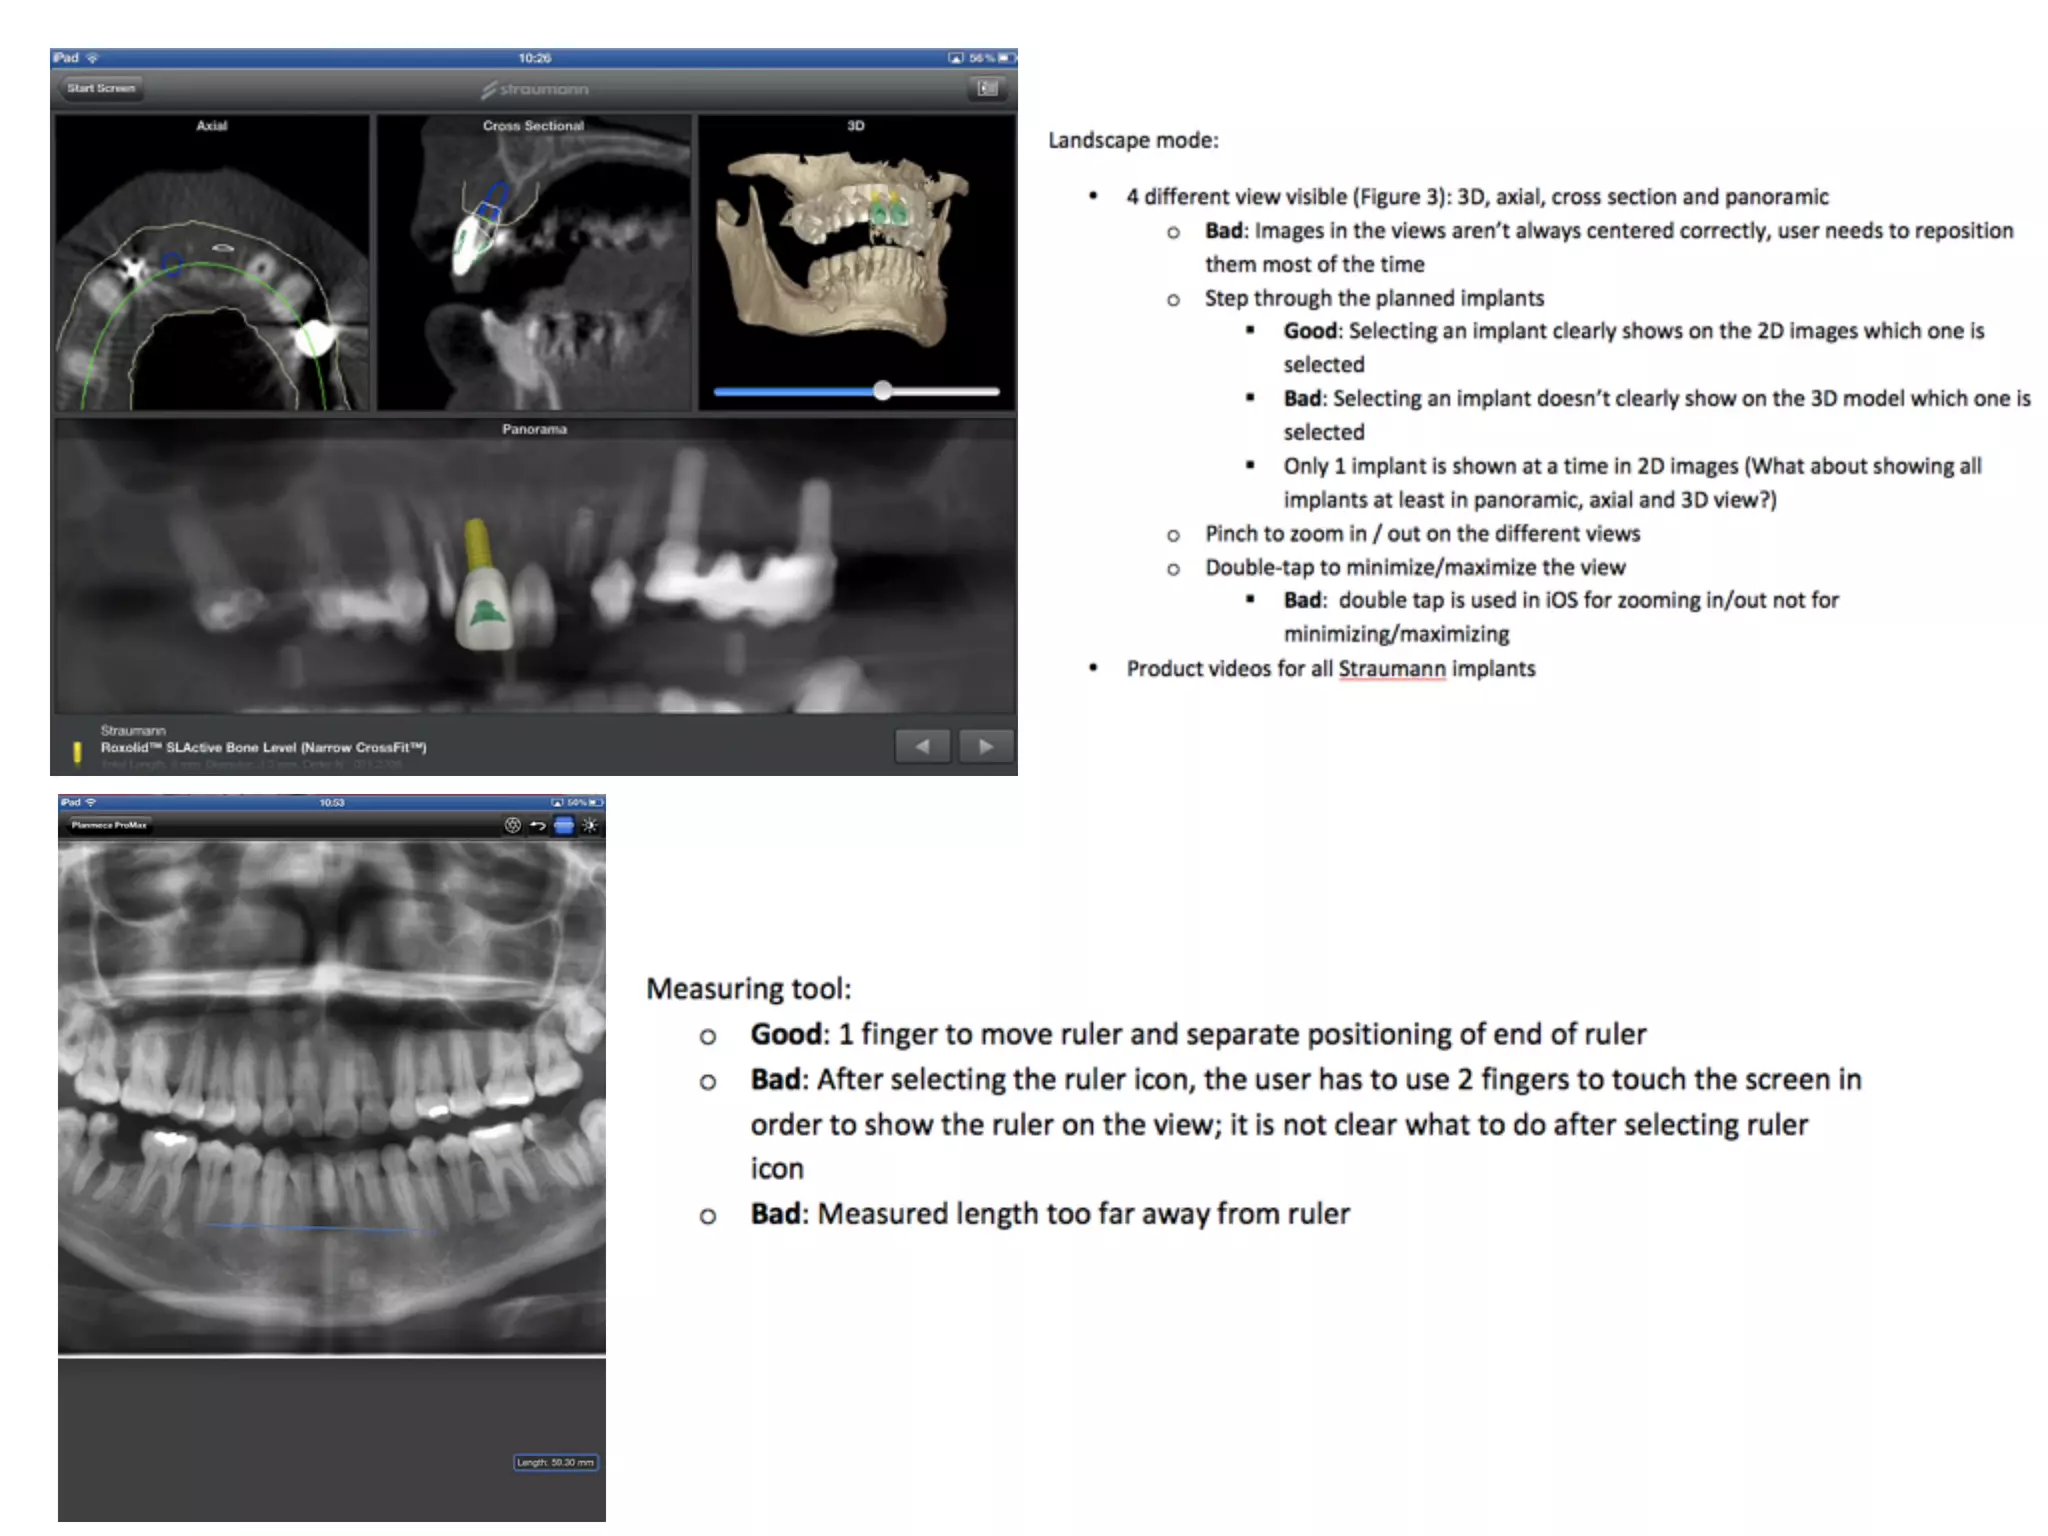Click the Roxolid SLActive Bone Level label
The image size is (2048, 1536).
263,747
